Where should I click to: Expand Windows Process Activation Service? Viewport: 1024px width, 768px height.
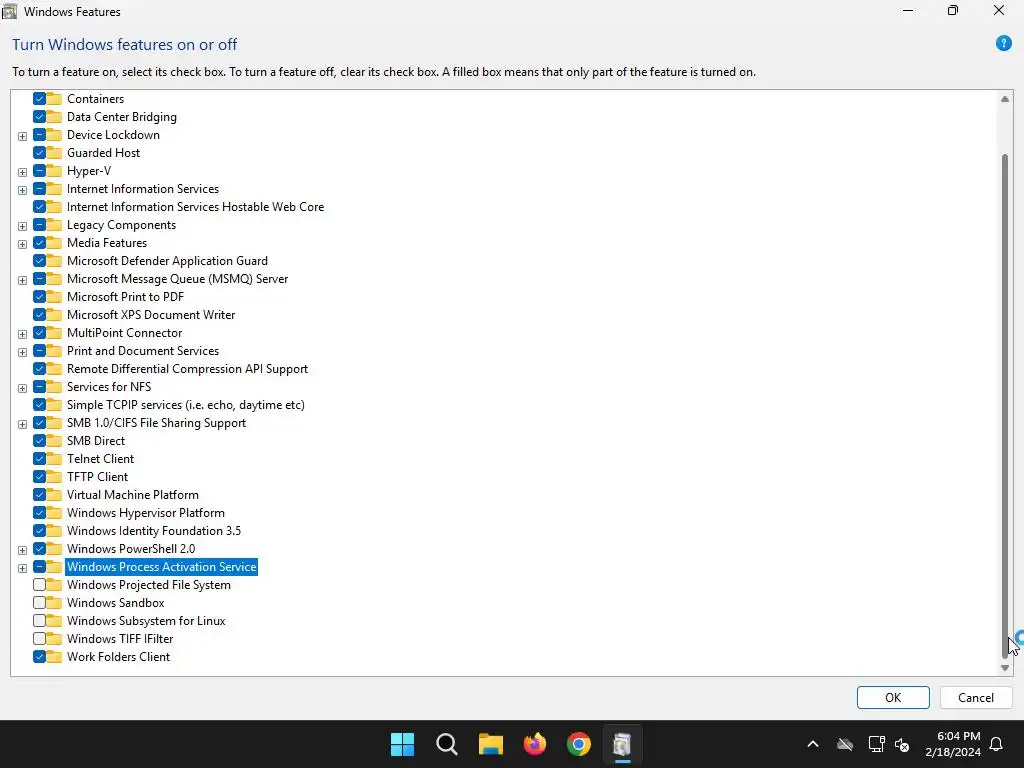(x=22, y=568)
